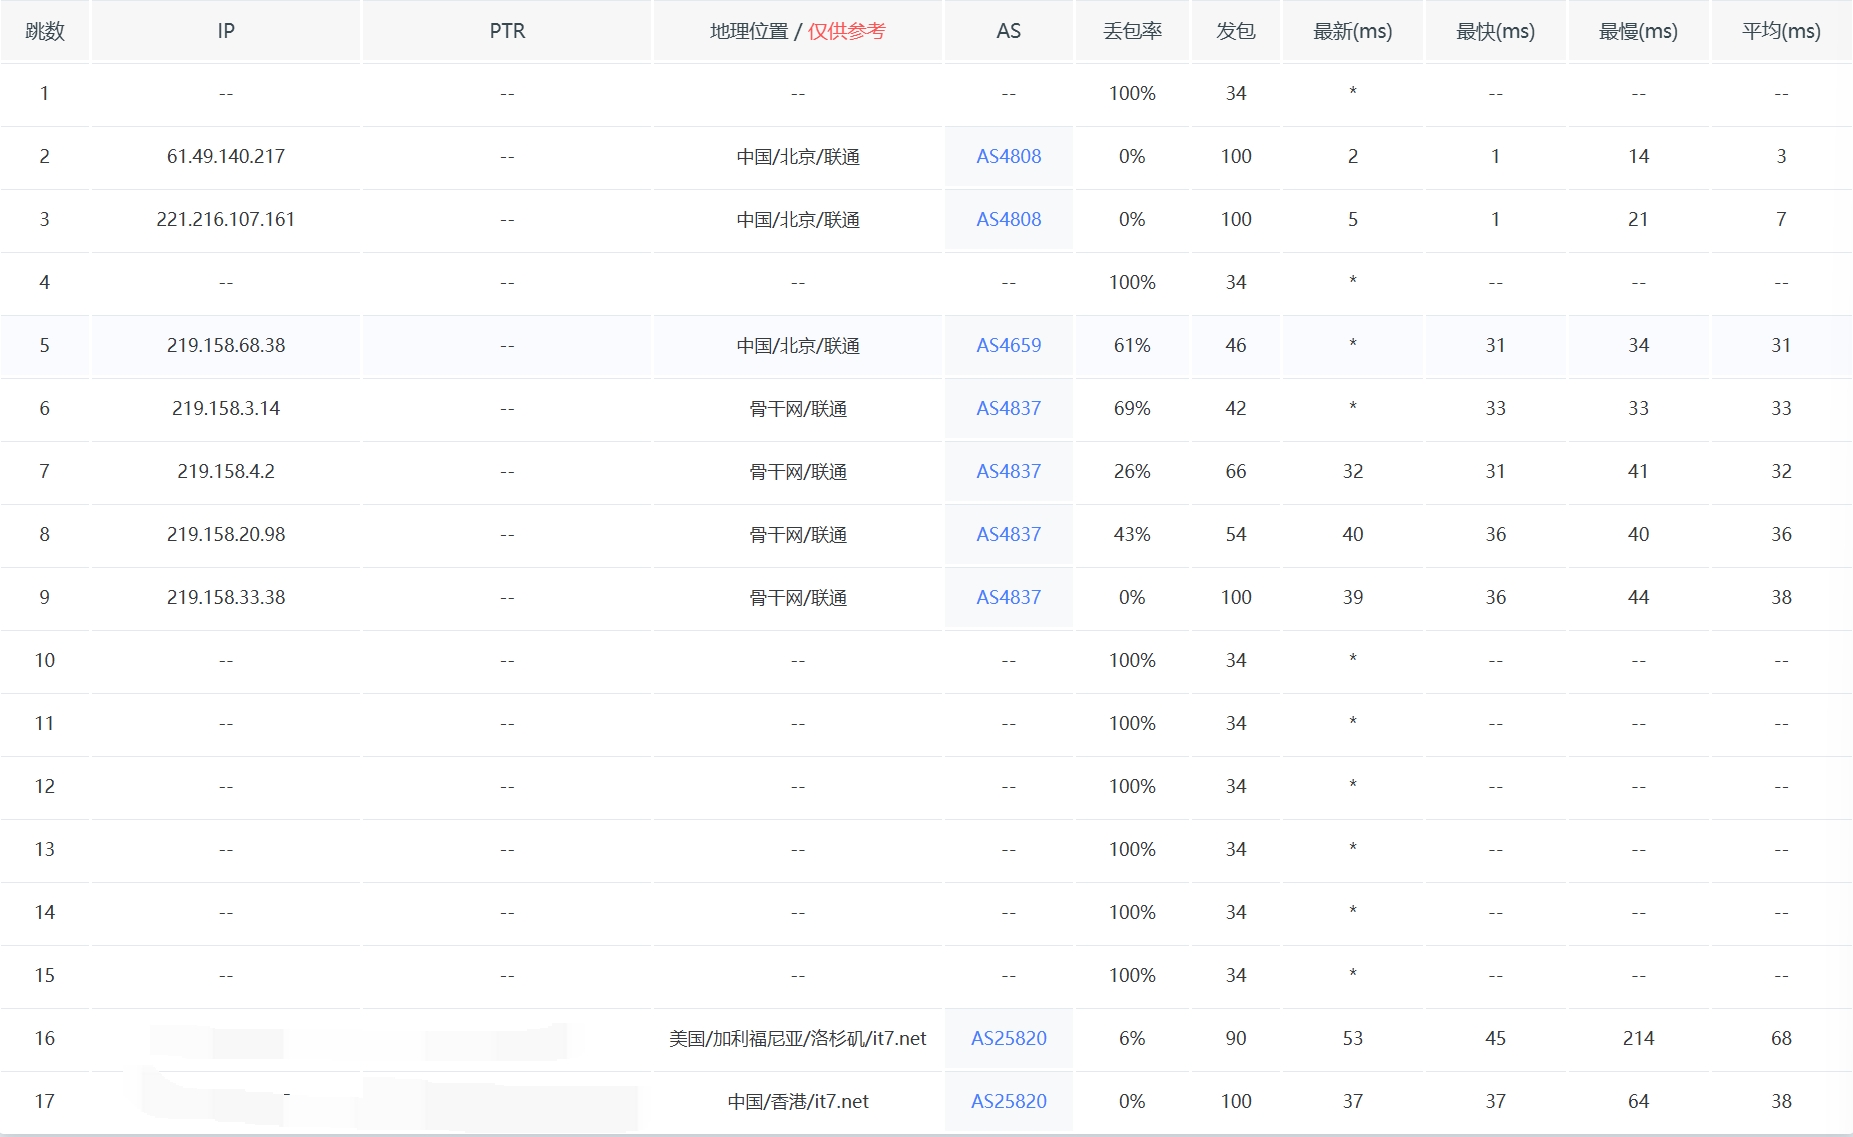Click hop number 13 in 跳数 column

(x=45, y=849)
